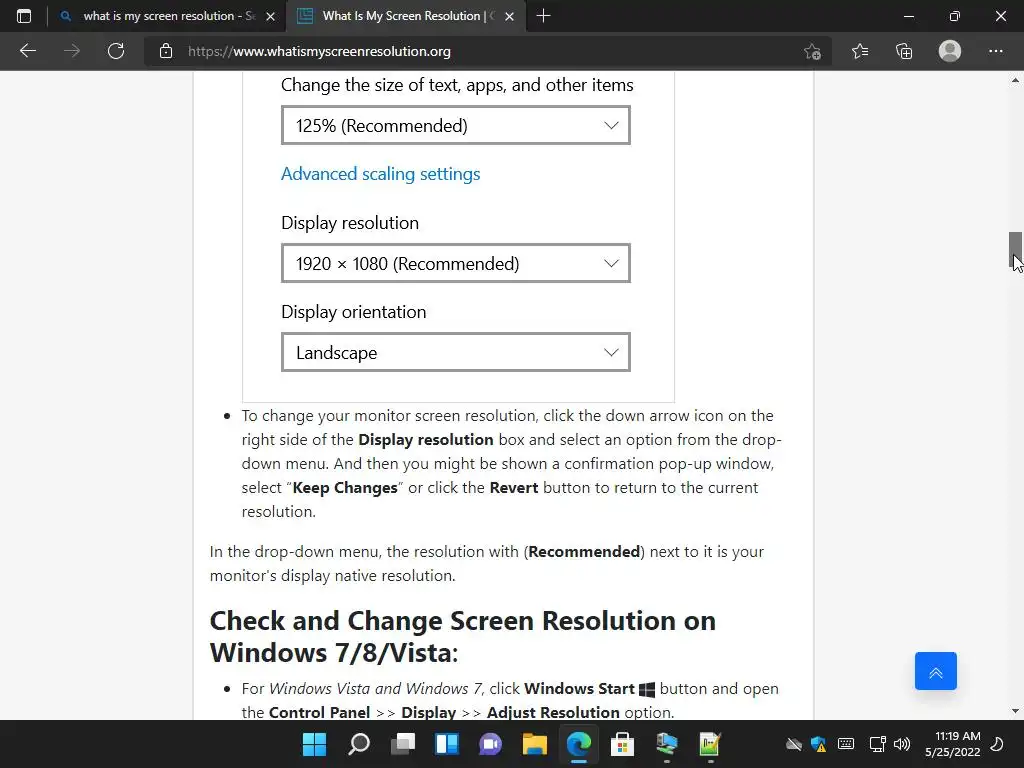Expand the 1920 × 1080 resolution dropdown
1024x768 pixels.
(x=456, y=263)
